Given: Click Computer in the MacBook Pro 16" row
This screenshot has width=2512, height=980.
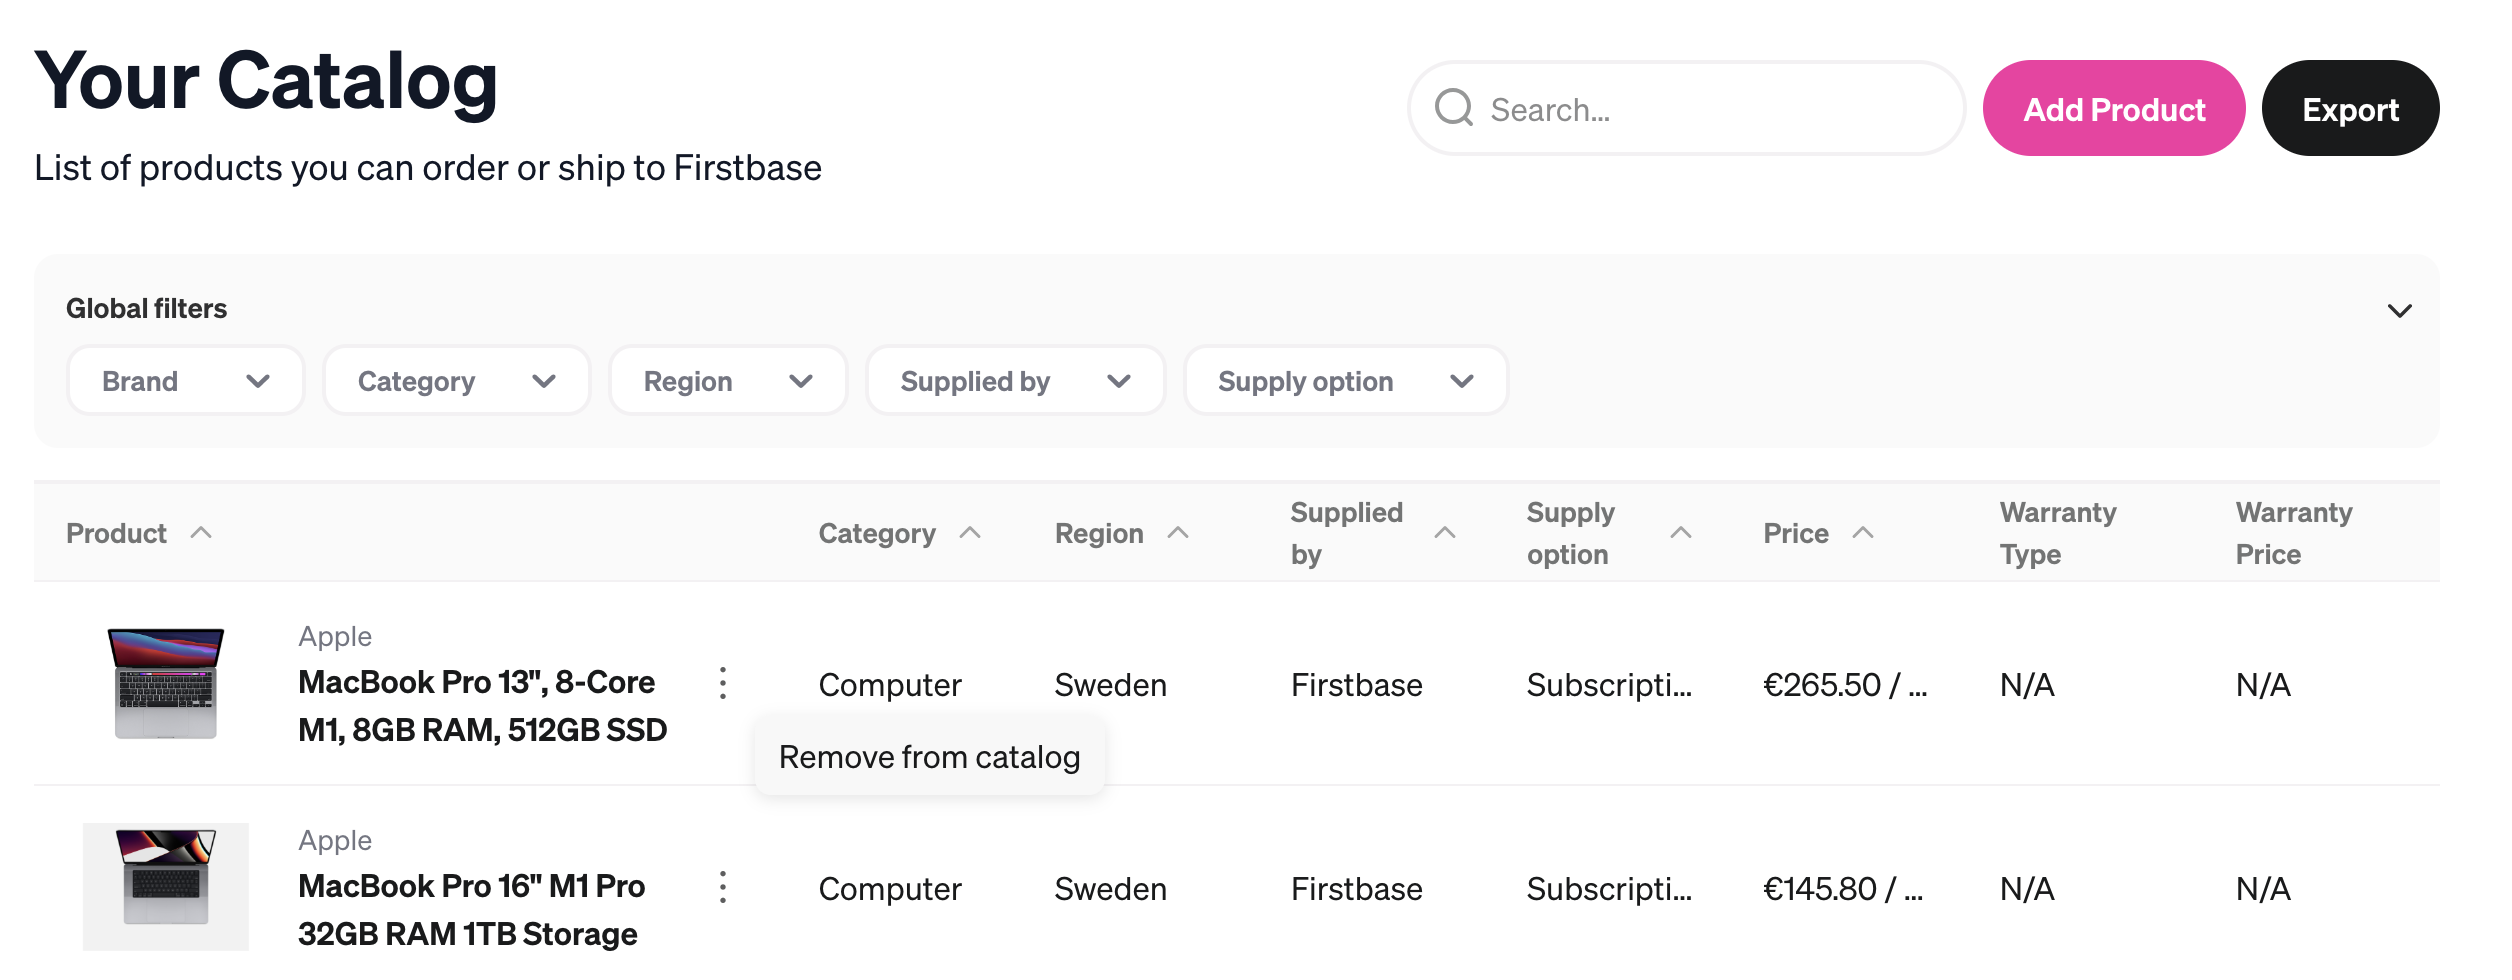Looking at the screenshot, I should (x=890, y=889).
